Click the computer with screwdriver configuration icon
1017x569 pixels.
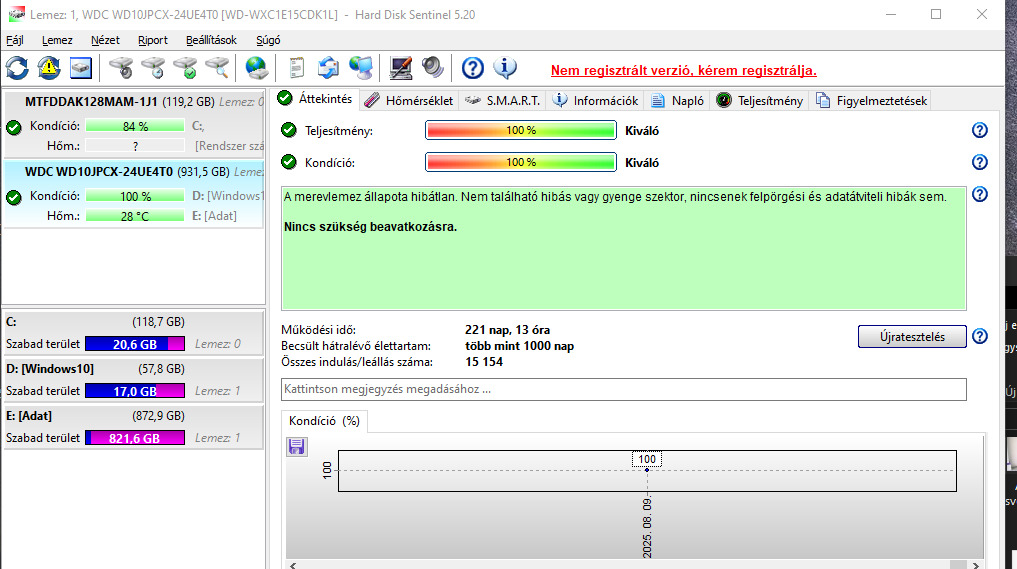click(x=400, y=68)
